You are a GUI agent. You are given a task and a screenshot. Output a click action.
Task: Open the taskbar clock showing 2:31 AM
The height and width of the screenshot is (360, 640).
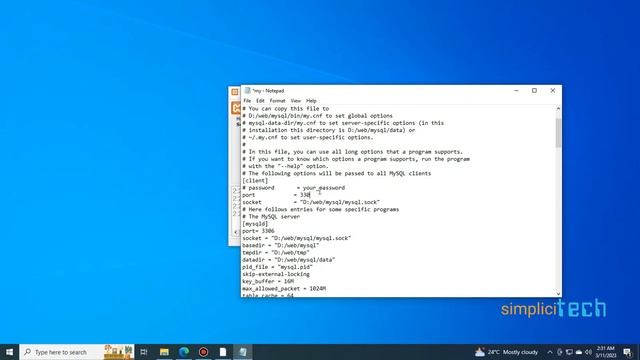pos(606,352)
